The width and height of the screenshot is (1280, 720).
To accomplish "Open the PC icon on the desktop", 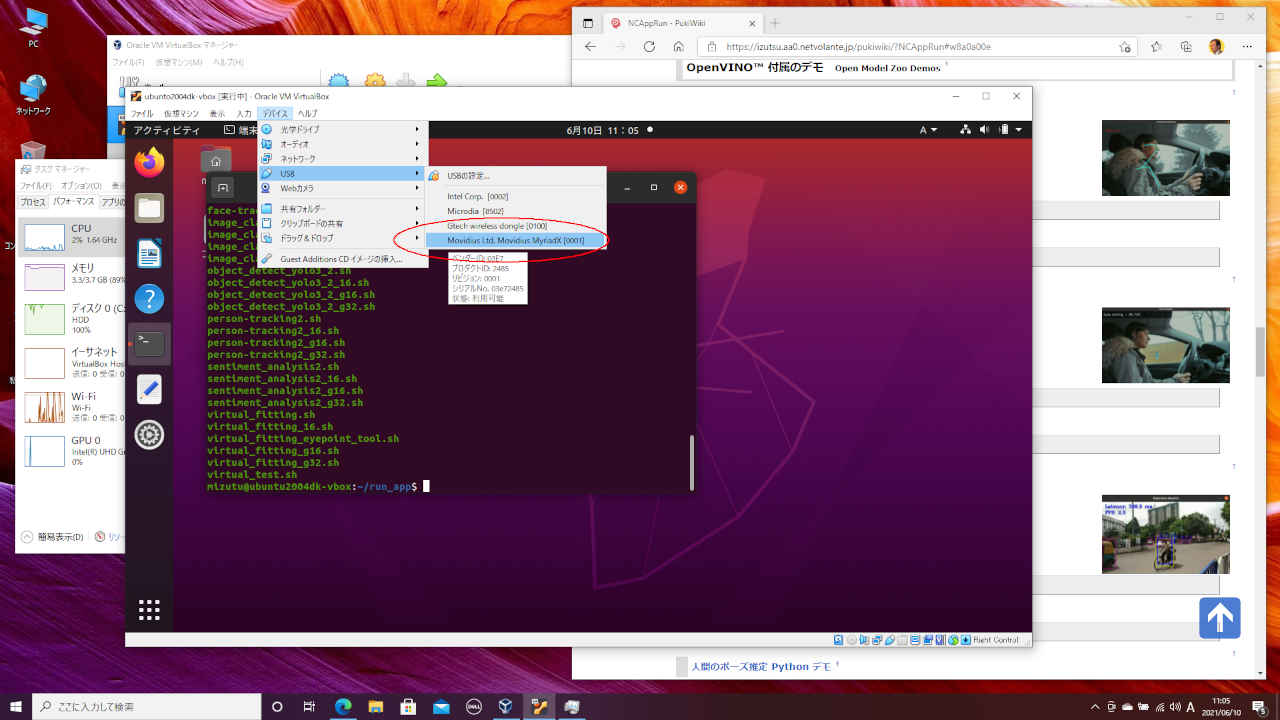I will pos(33,27).
